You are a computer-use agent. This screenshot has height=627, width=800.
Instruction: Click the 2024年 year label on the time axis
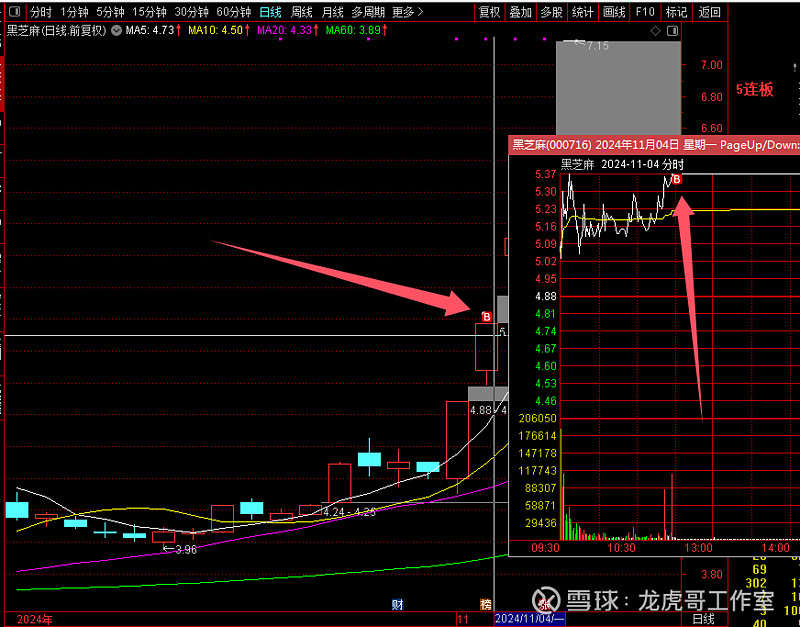[35, 619]
